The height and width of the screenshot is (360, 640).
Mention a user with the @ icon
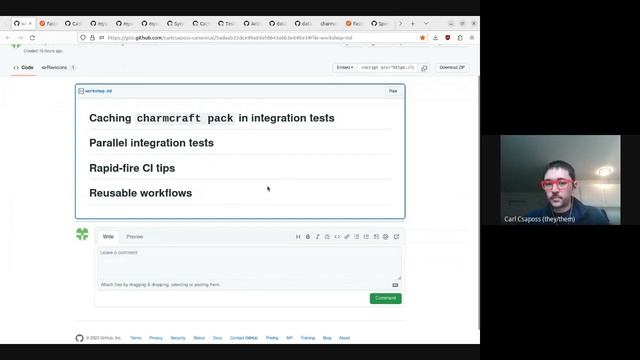(x=386, y=237)
